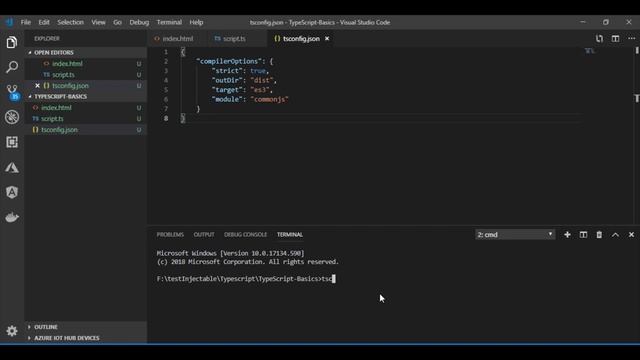Click the terminal command prompt line
This screenshot has height=360, width=640.
246,279
